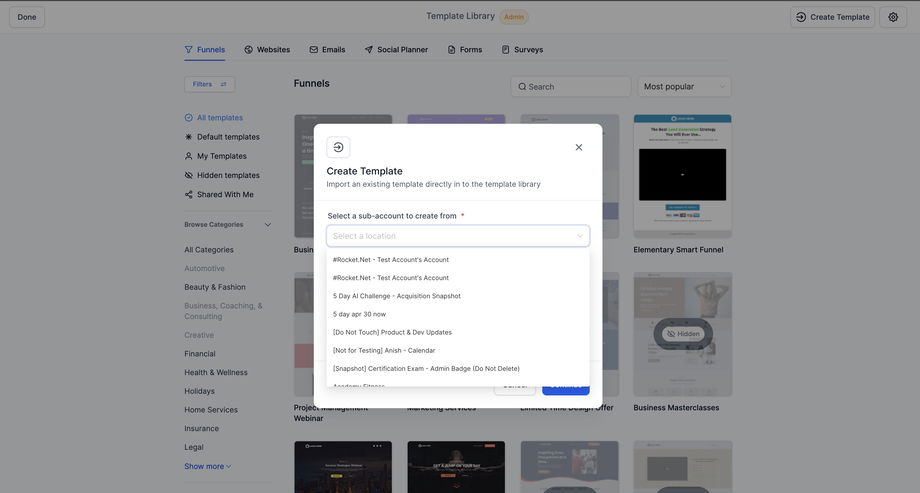Click the Social Planner paper-plane icon
The width and height of the screenshot is (920, 493).
coord(368,50)
